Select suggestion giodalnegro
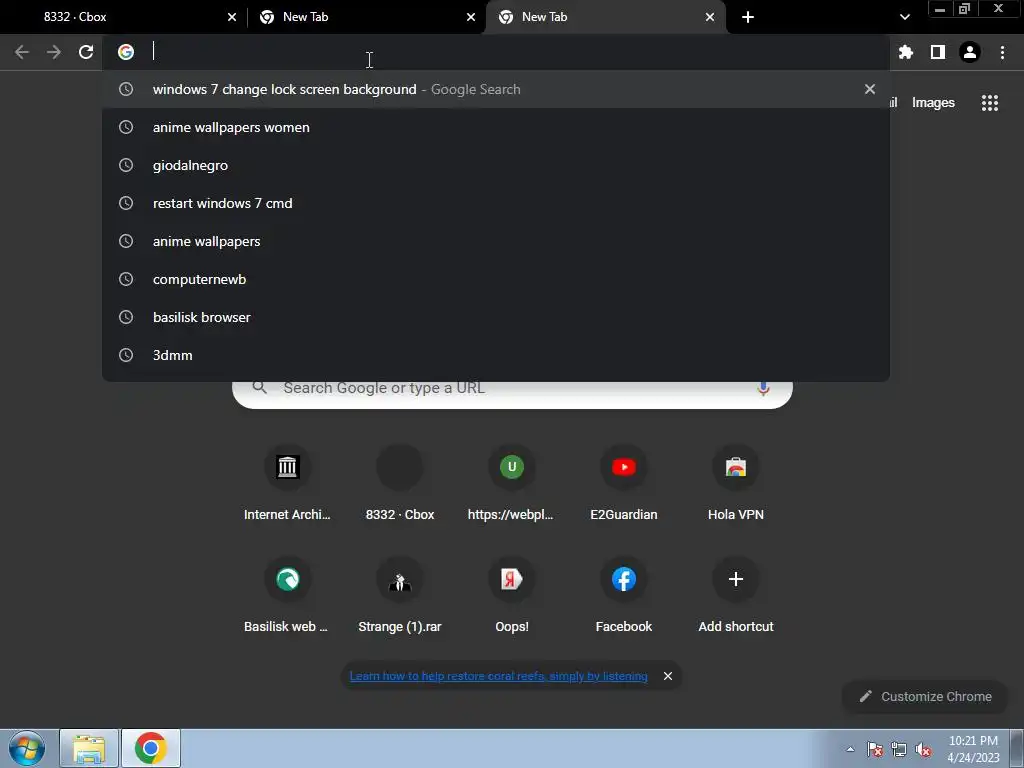 (496, 165)
